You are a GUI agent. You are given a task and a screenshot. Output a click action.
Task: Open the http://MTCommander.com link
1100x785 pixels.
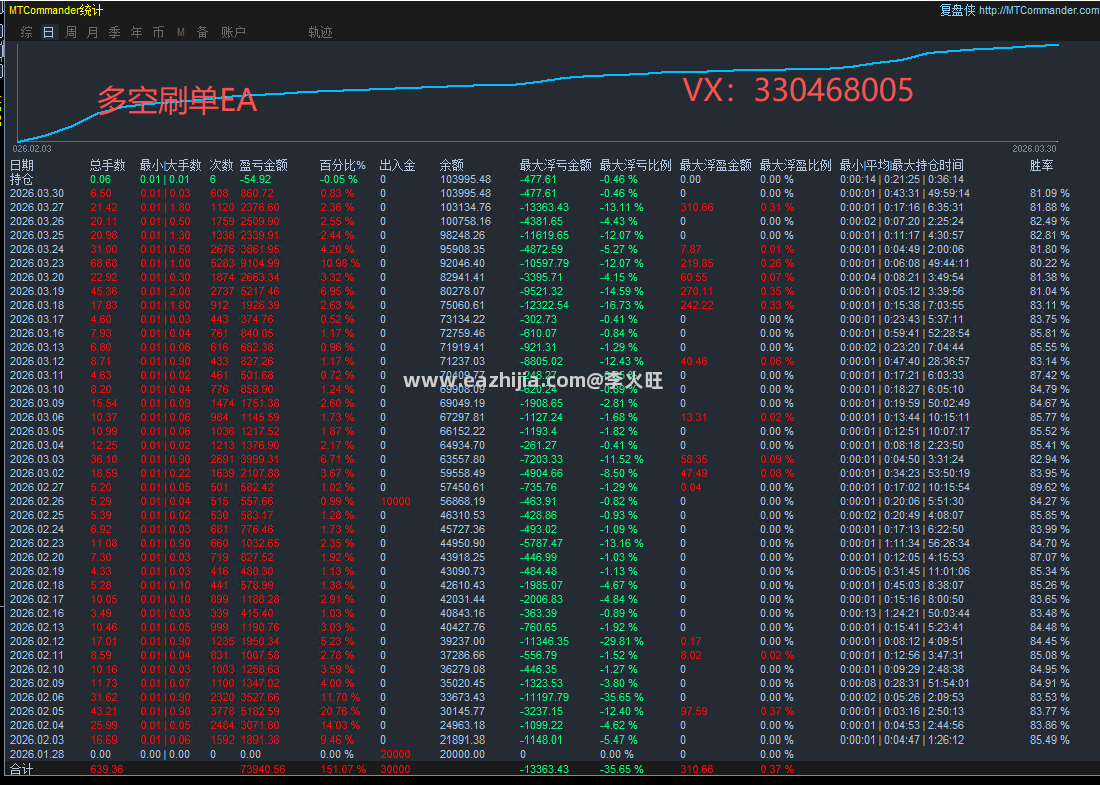1039,11
